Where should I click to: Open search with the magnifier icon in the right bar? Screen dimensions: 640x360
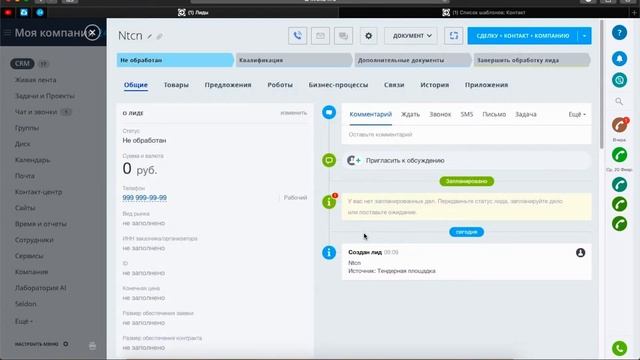pyautogui.click(x=619, y=102)
